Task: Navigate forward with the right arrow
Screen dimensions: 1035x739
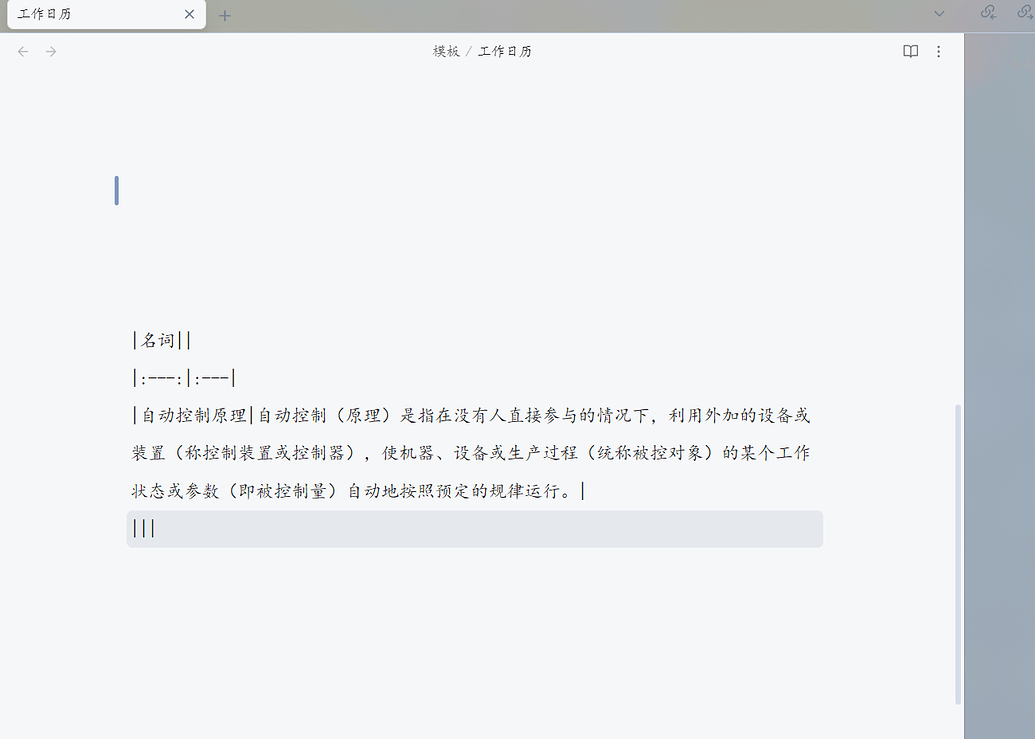Action: 51,51
